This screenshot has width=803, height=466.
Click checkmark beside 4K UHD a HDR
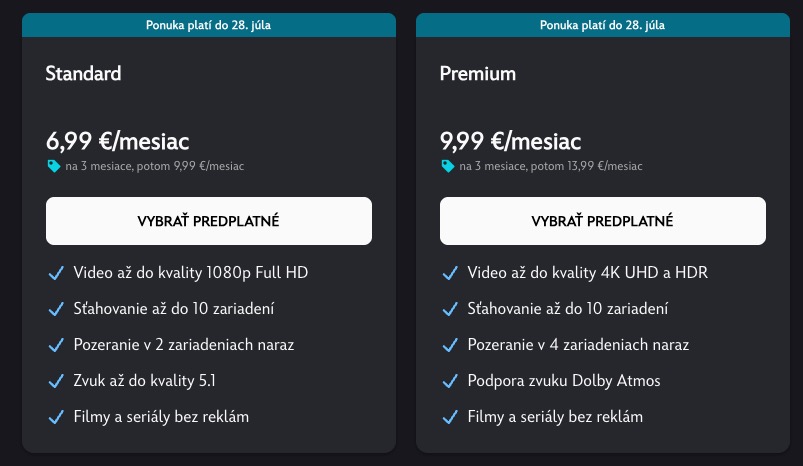tap(450, 273)
